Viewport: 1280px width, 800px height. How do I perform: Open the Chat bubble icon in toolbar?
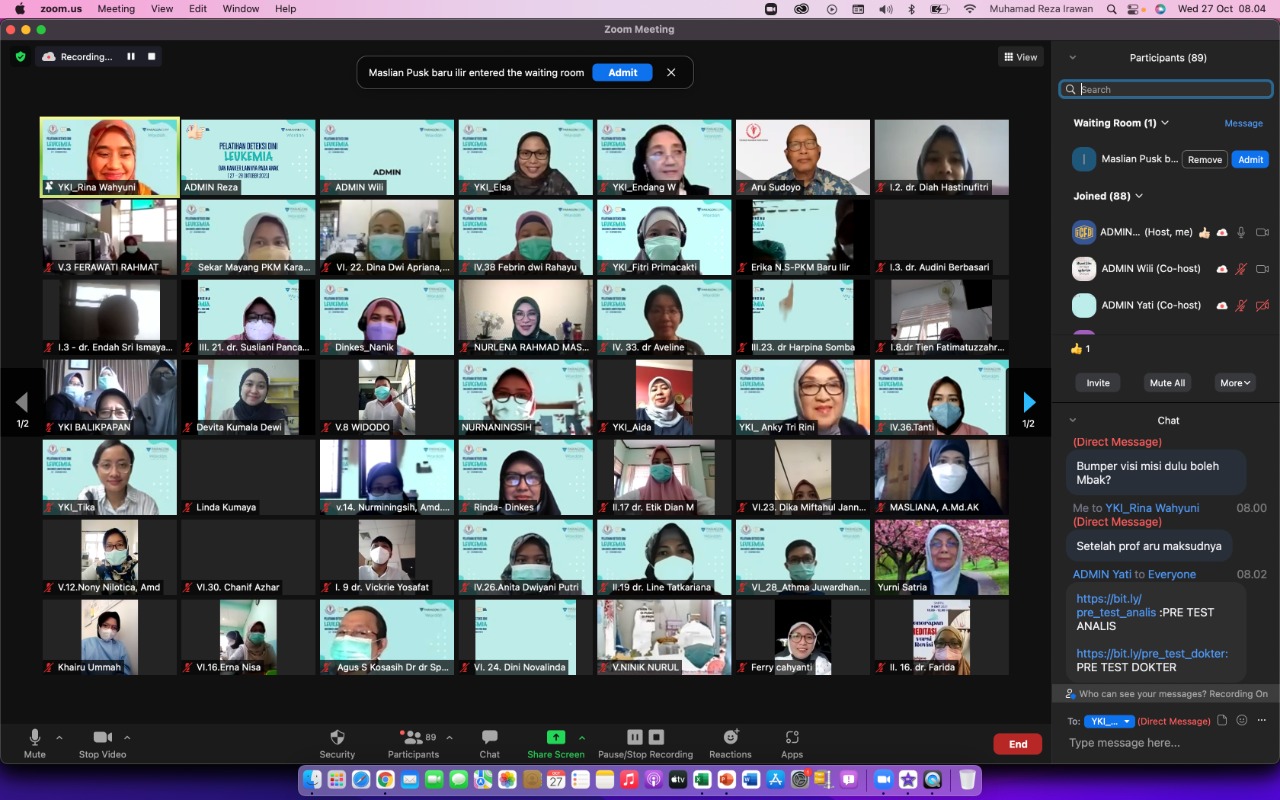489,738
